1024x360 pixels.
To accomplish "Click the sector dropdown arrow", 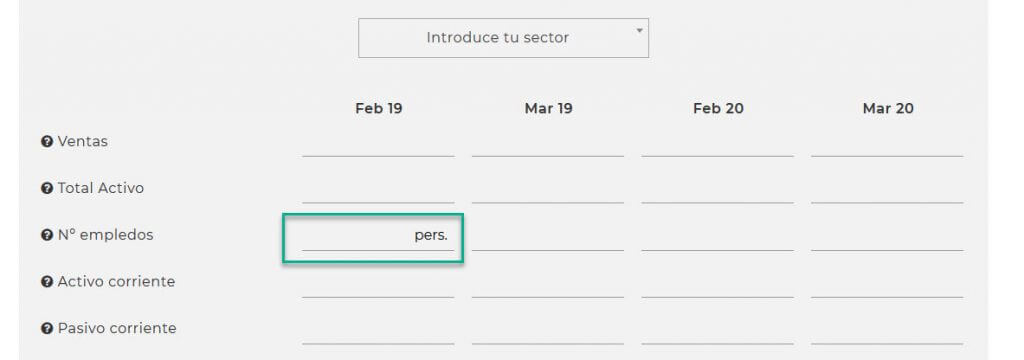I will [639, 30].
